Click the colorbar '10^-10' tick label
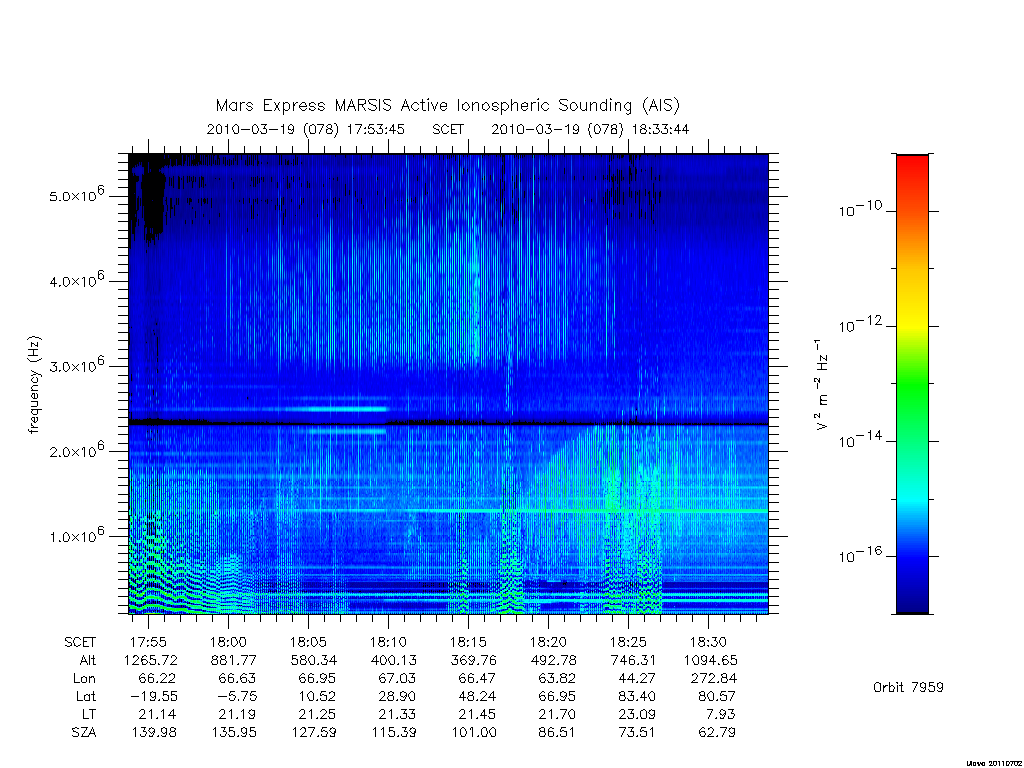 [x=860, y=209]
